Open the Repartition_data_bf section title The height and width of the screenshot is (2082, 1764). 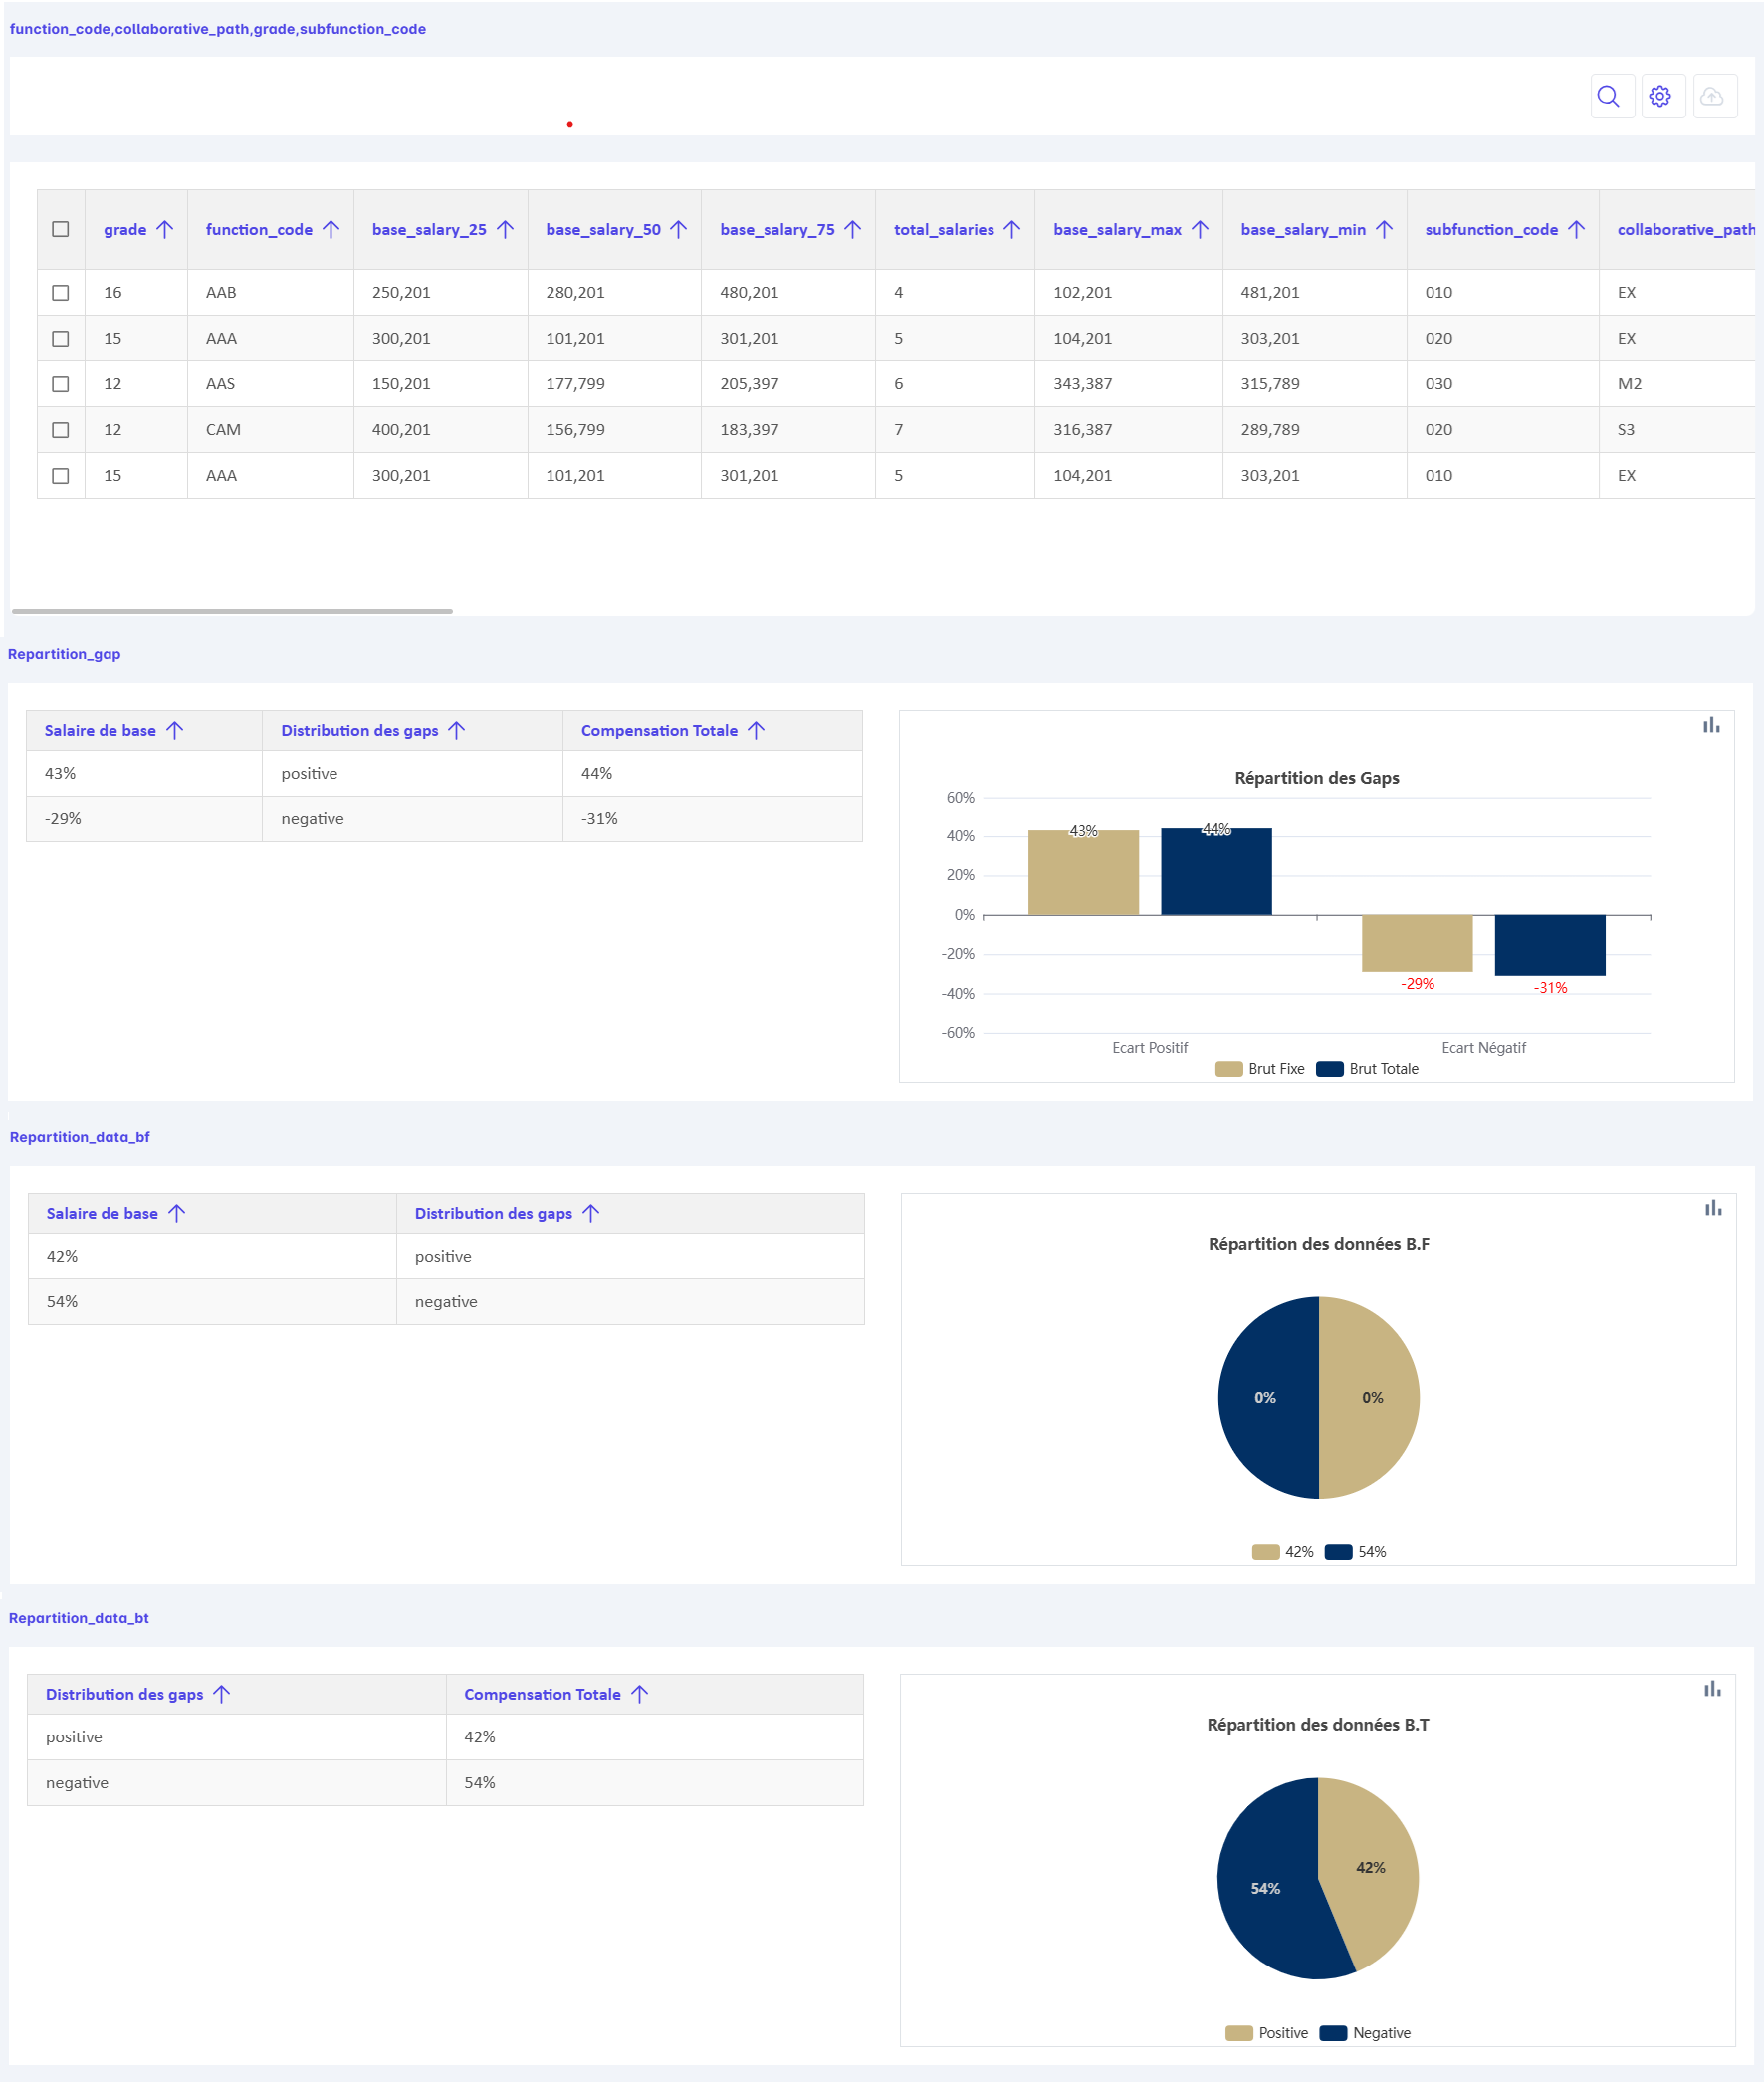click(80, 1137)
